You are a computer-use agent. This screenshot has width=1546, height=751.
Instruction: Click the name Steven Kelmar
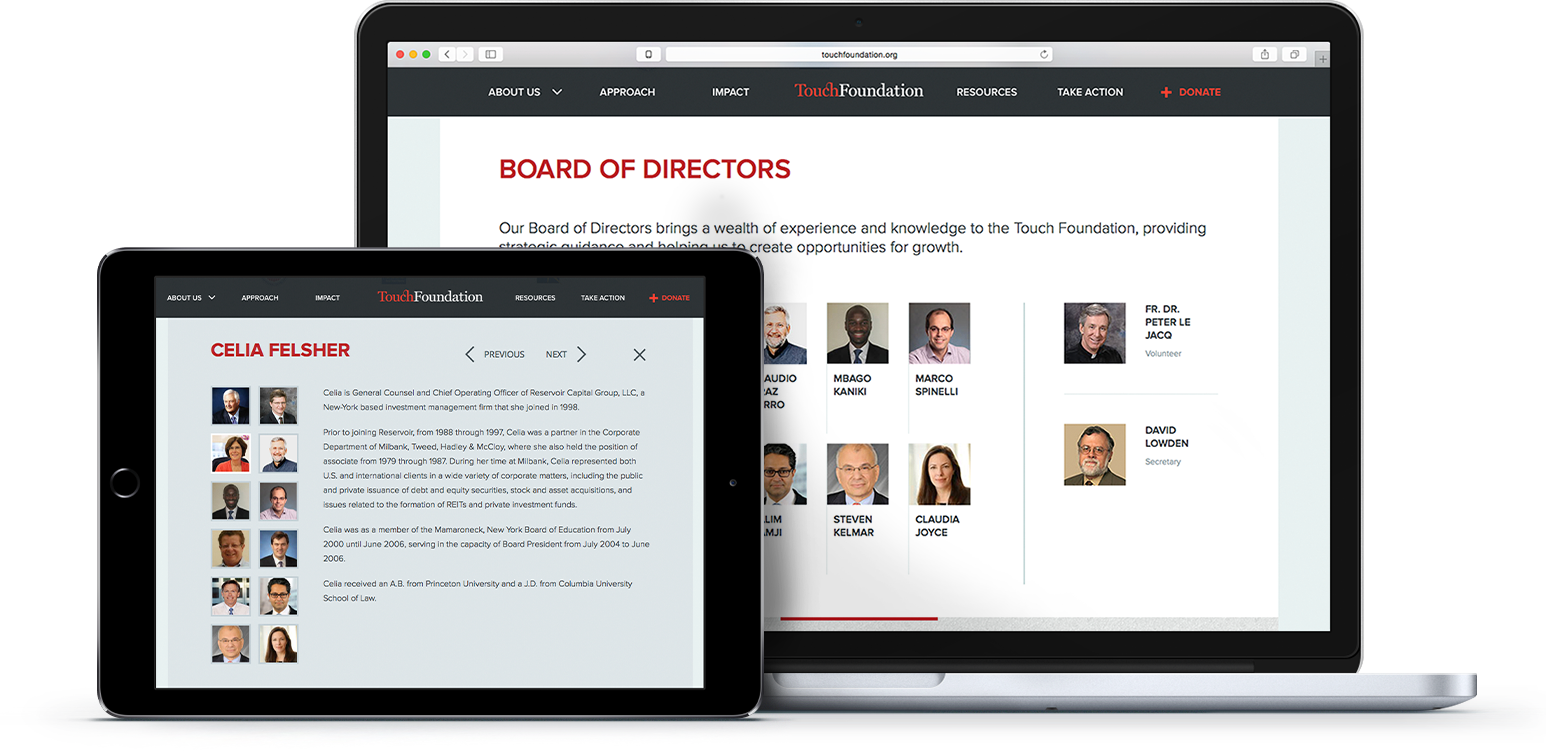tap(853, 526)
